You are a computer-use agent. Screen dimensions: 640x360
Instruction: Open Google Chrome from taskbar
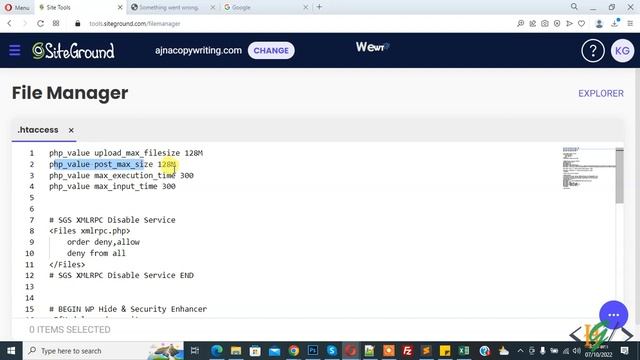tap(293, 351)
